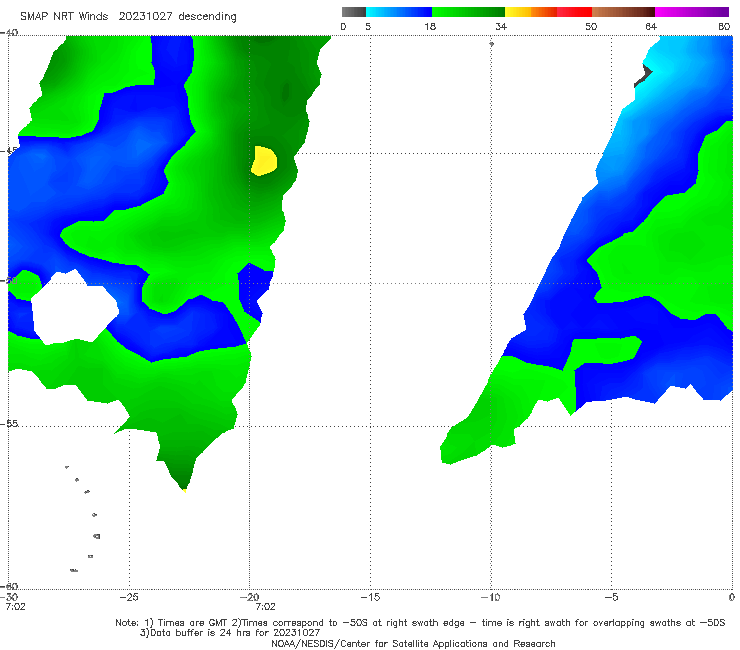The width and height of the screenshot is (740, 650).
Task: Click the dark mark at the right swath's top
Action: tap(643, 76)
